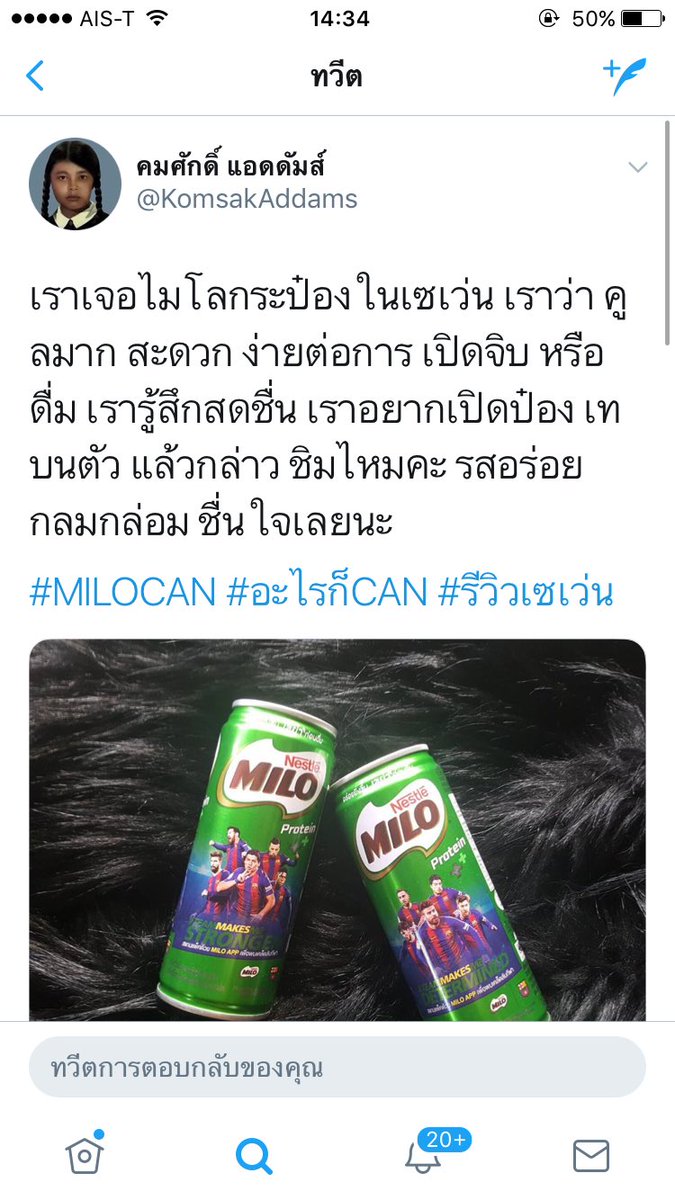Expand tweet options chevron menu
Screen dimensions: 675x1200
(x=638, y=168)
